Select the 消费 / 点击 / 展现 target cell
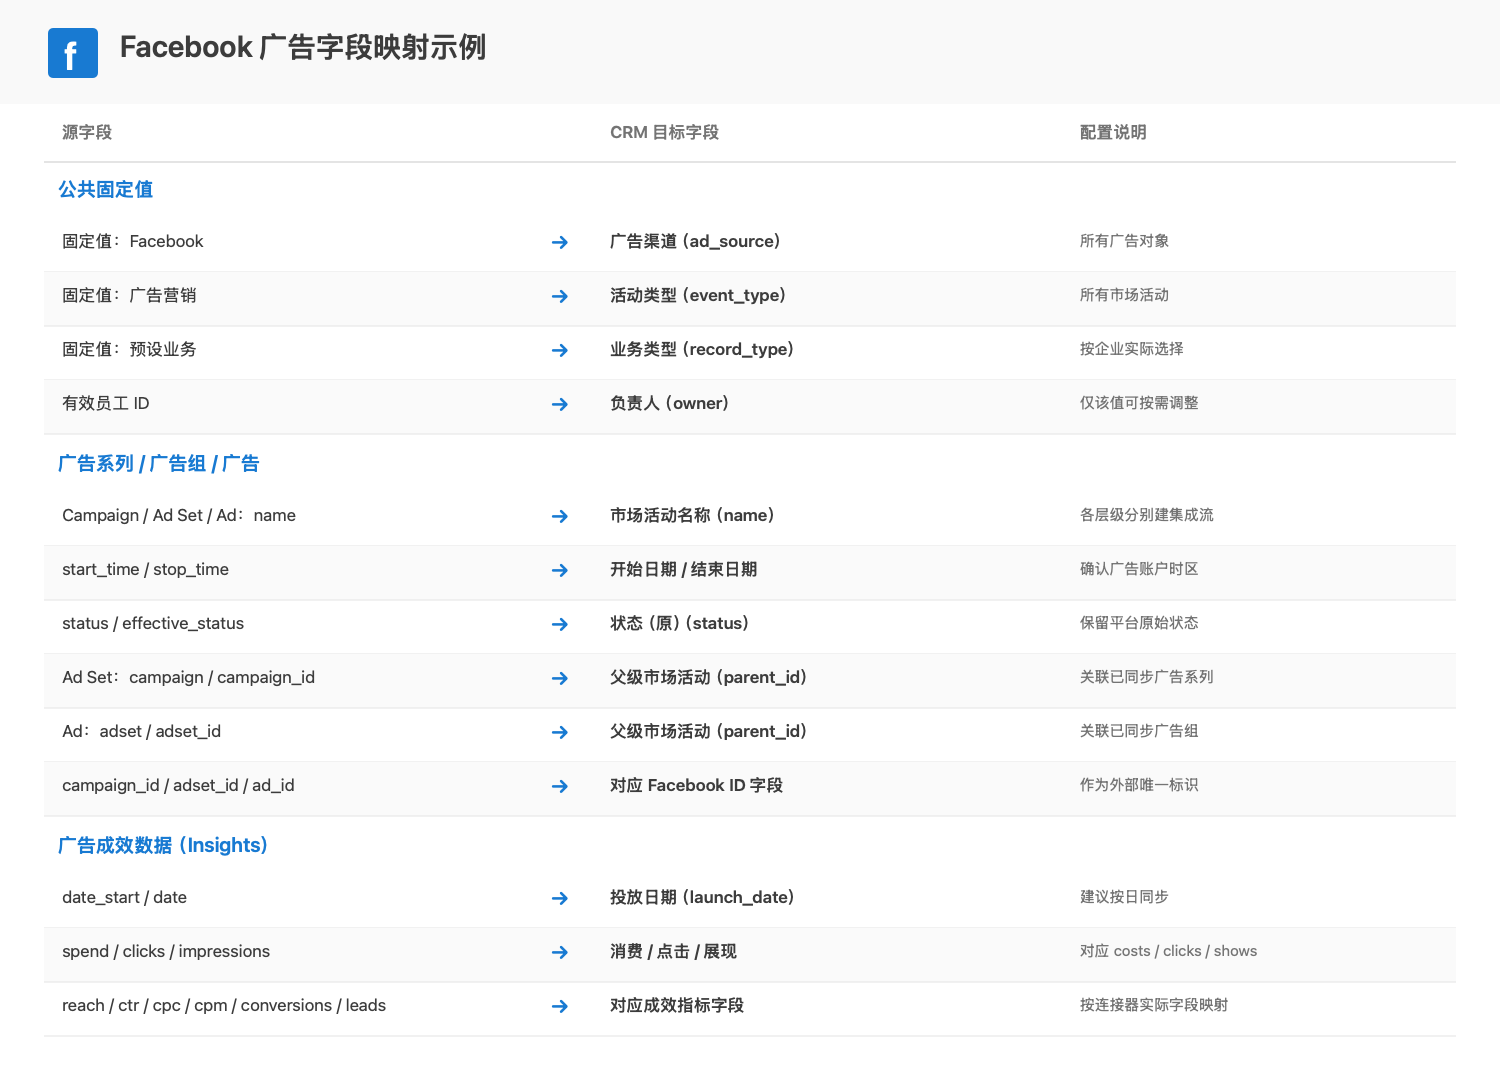 673,951
